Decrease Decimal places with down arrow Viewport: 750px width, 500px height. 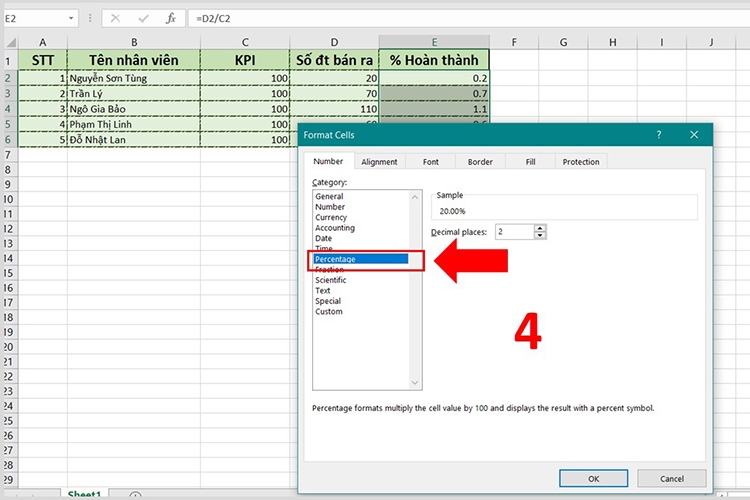point(540,235)
